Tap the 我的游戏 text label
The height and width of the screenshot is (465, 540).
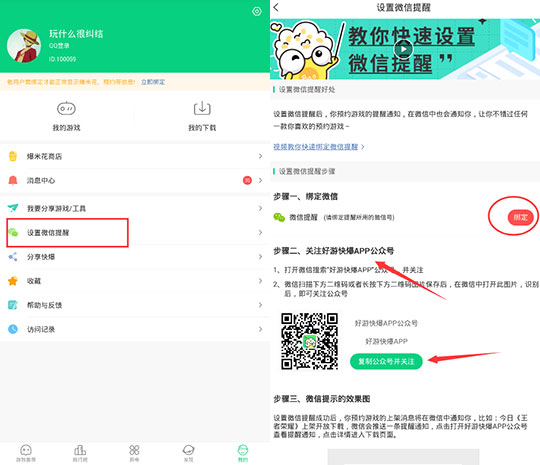[x=66, y=128]
